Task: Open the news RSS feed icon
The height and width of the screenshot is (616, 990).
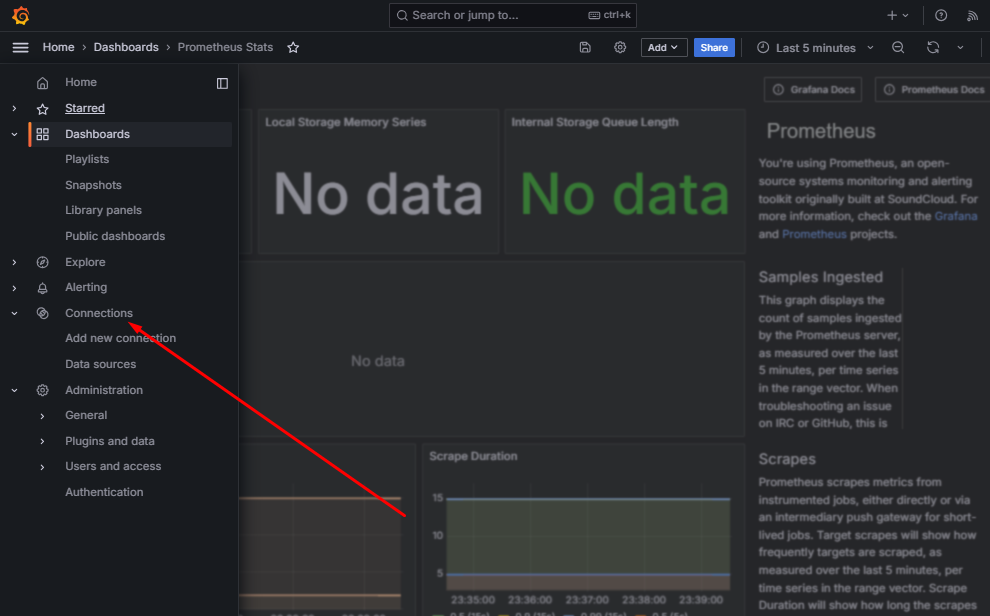Action: (972, 15)
